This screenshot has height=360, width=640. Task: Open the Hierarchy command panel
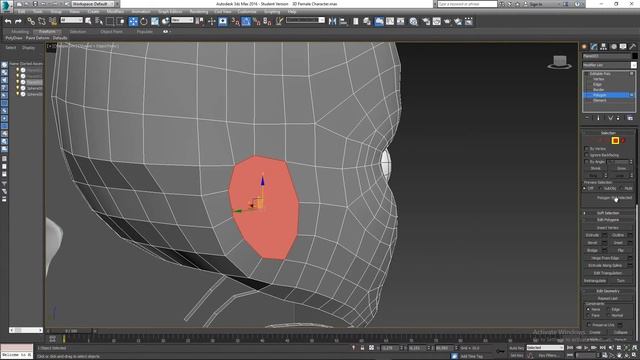point(603,47)
